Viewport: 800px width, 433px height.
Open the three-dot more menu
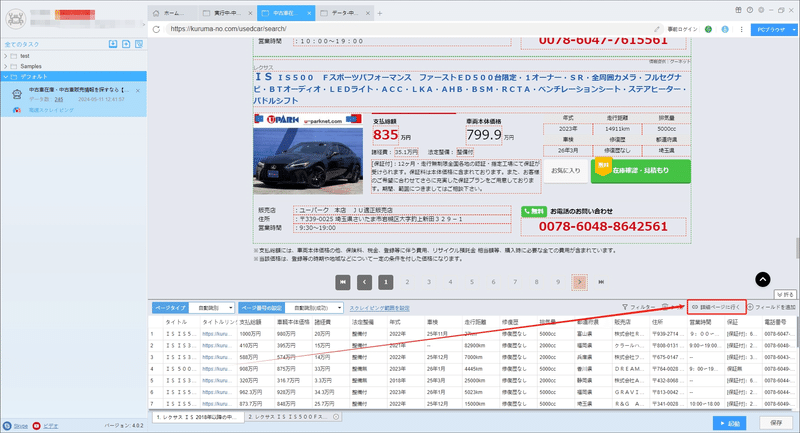[x=741, y=29]
